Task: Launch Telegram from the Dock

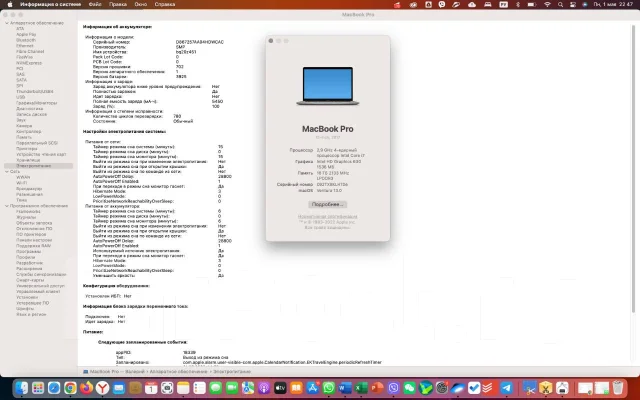Action: point(507,387)
